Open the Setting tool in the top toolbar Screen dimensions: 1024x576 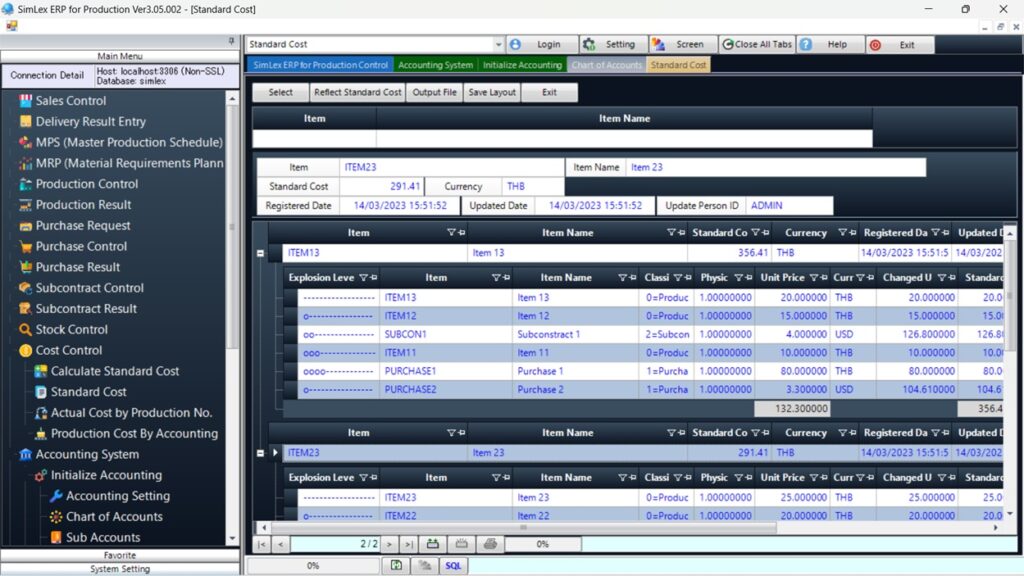click(614, 44)
